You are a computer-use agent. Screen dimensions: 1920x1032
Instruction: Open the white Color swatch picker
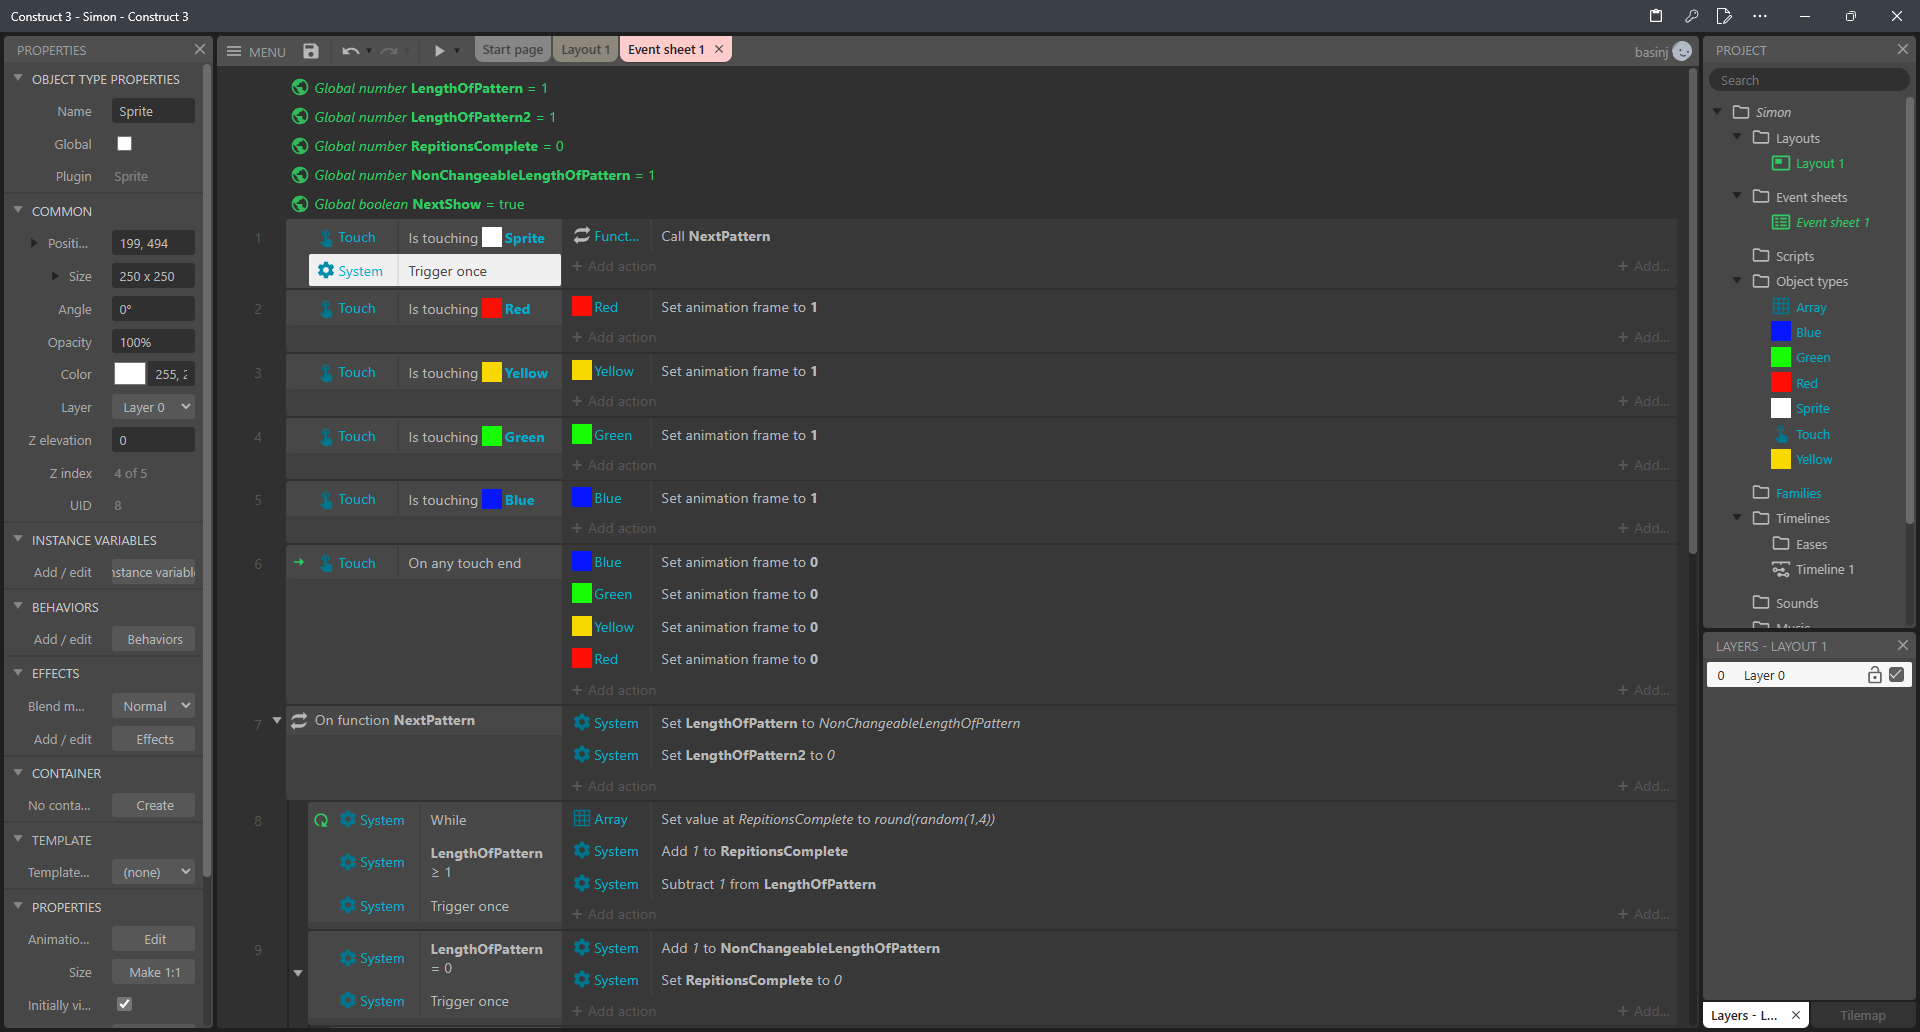[x=130, y=374]
